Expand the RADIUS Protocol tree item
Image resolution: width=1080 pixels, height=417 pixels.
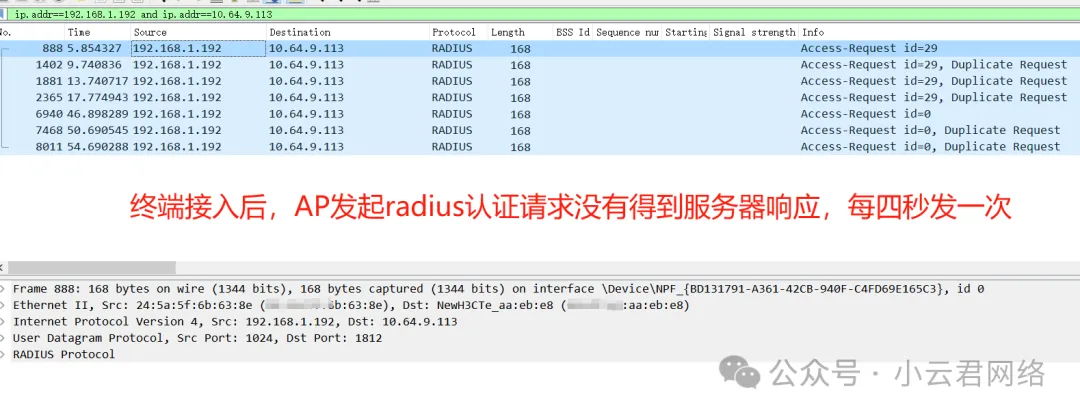[5, 354]
